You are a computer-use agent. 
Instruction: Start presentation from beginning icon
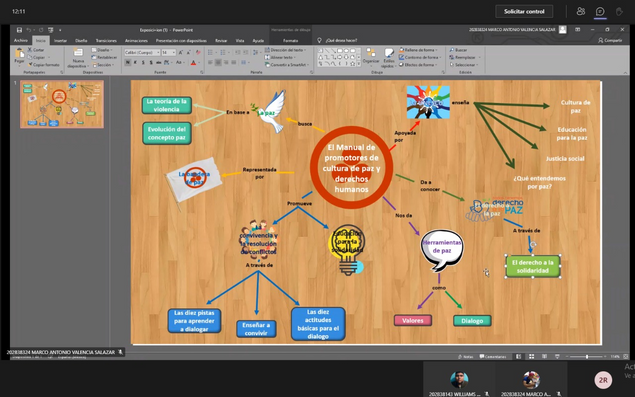pos(51,30)
